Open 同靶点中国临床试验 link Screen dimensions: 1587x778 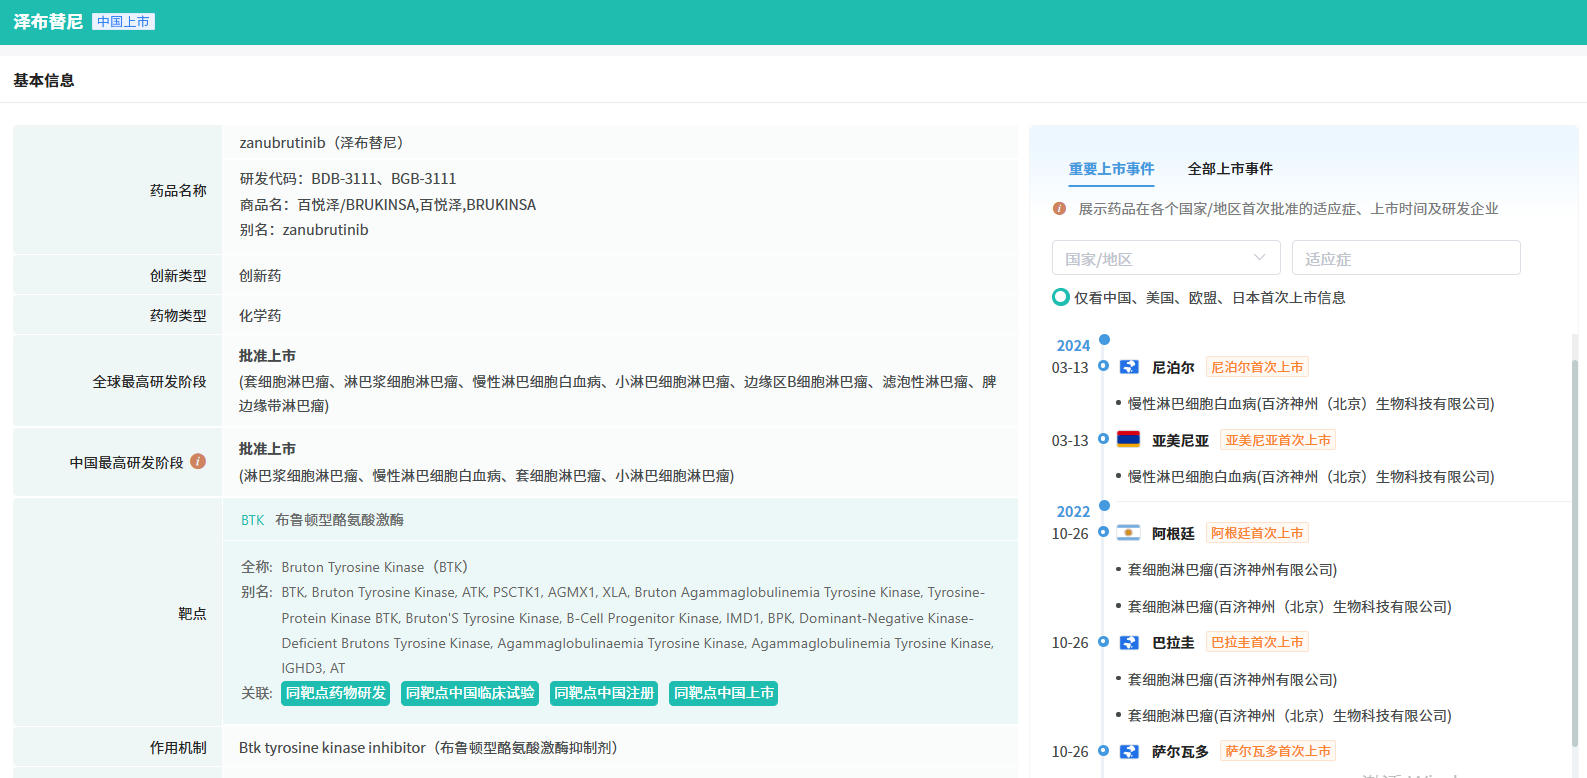pyautogui.click(x=470, y=693)
